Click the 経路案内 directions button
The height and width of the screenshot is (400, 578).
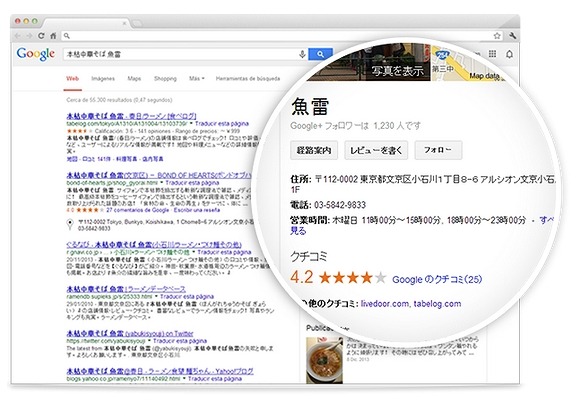click(314, 150)
